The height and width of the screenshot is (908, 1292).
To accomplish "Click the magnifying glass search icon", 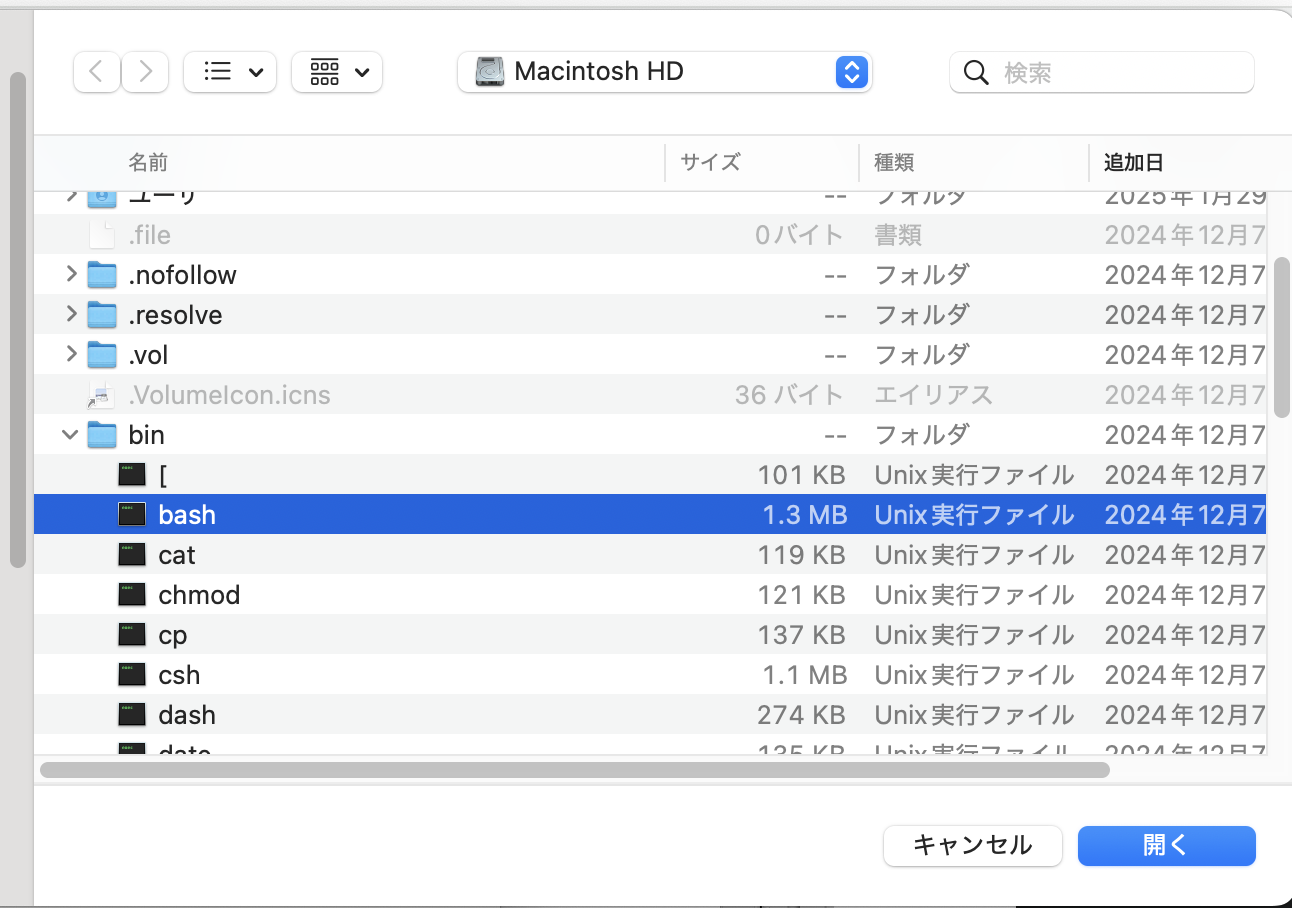I will [976, 72].
